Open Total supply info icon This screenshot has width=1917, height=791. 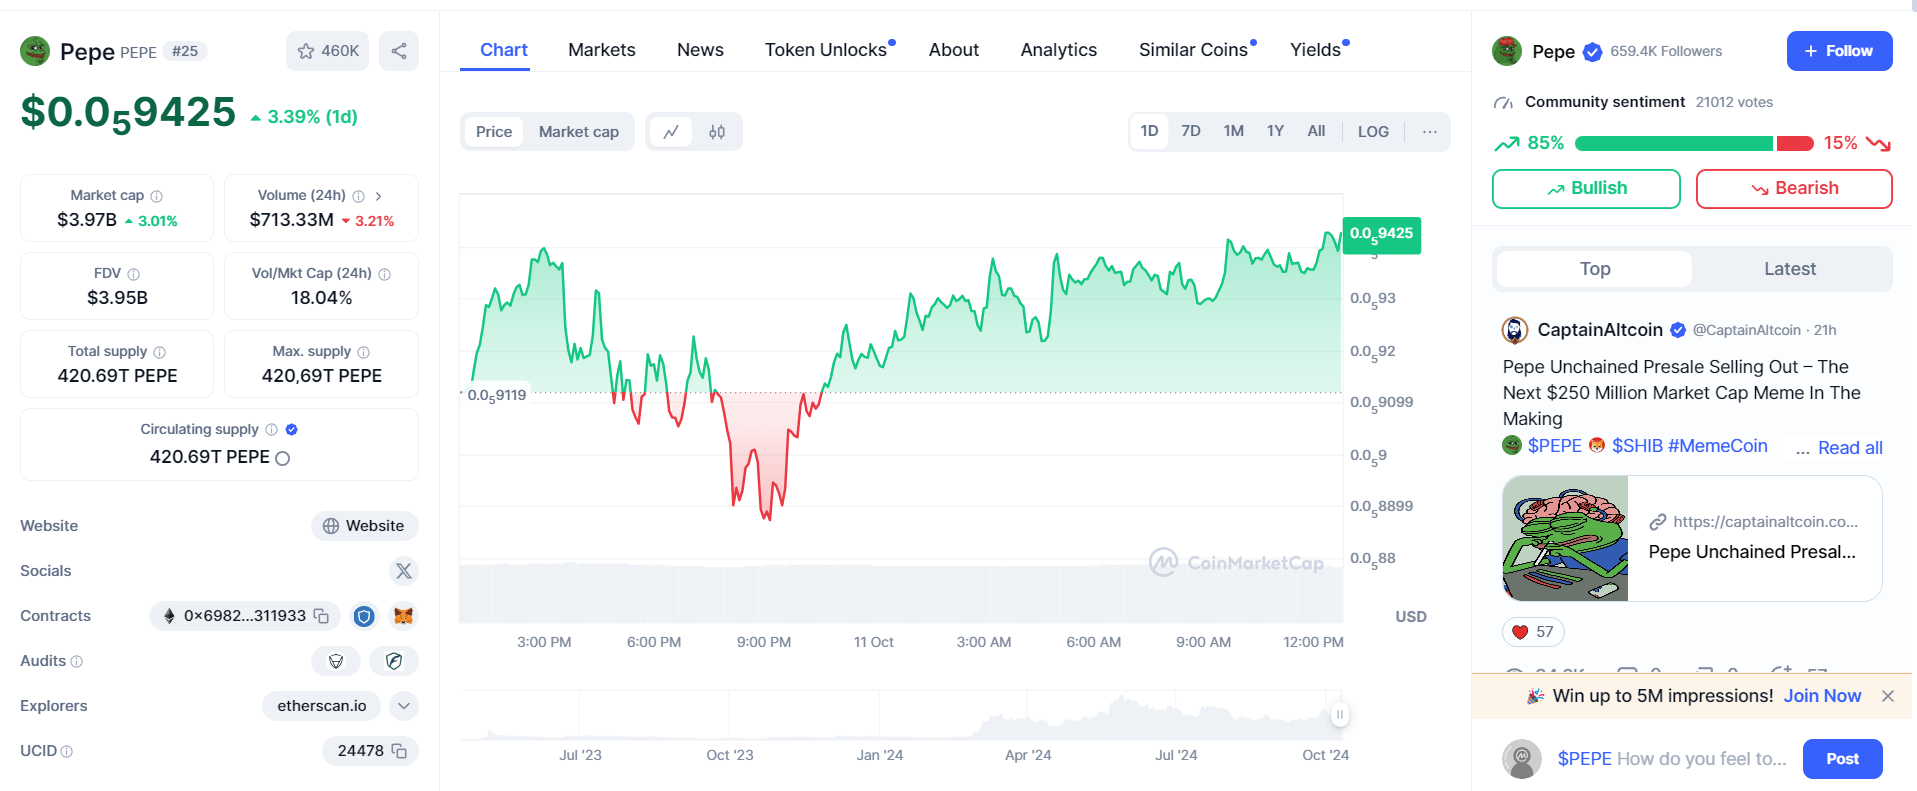coord(160,352)
